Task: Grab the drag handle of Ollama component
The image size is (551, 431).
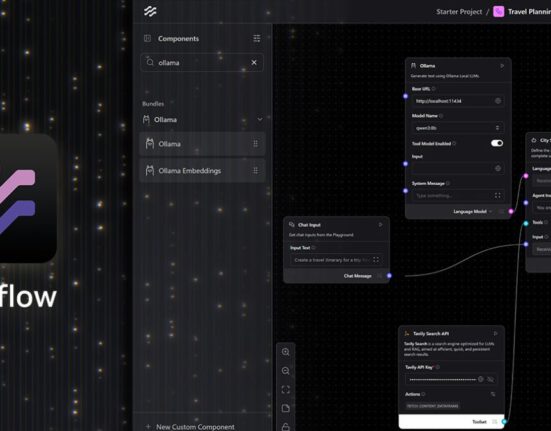Action: [255, 144]
